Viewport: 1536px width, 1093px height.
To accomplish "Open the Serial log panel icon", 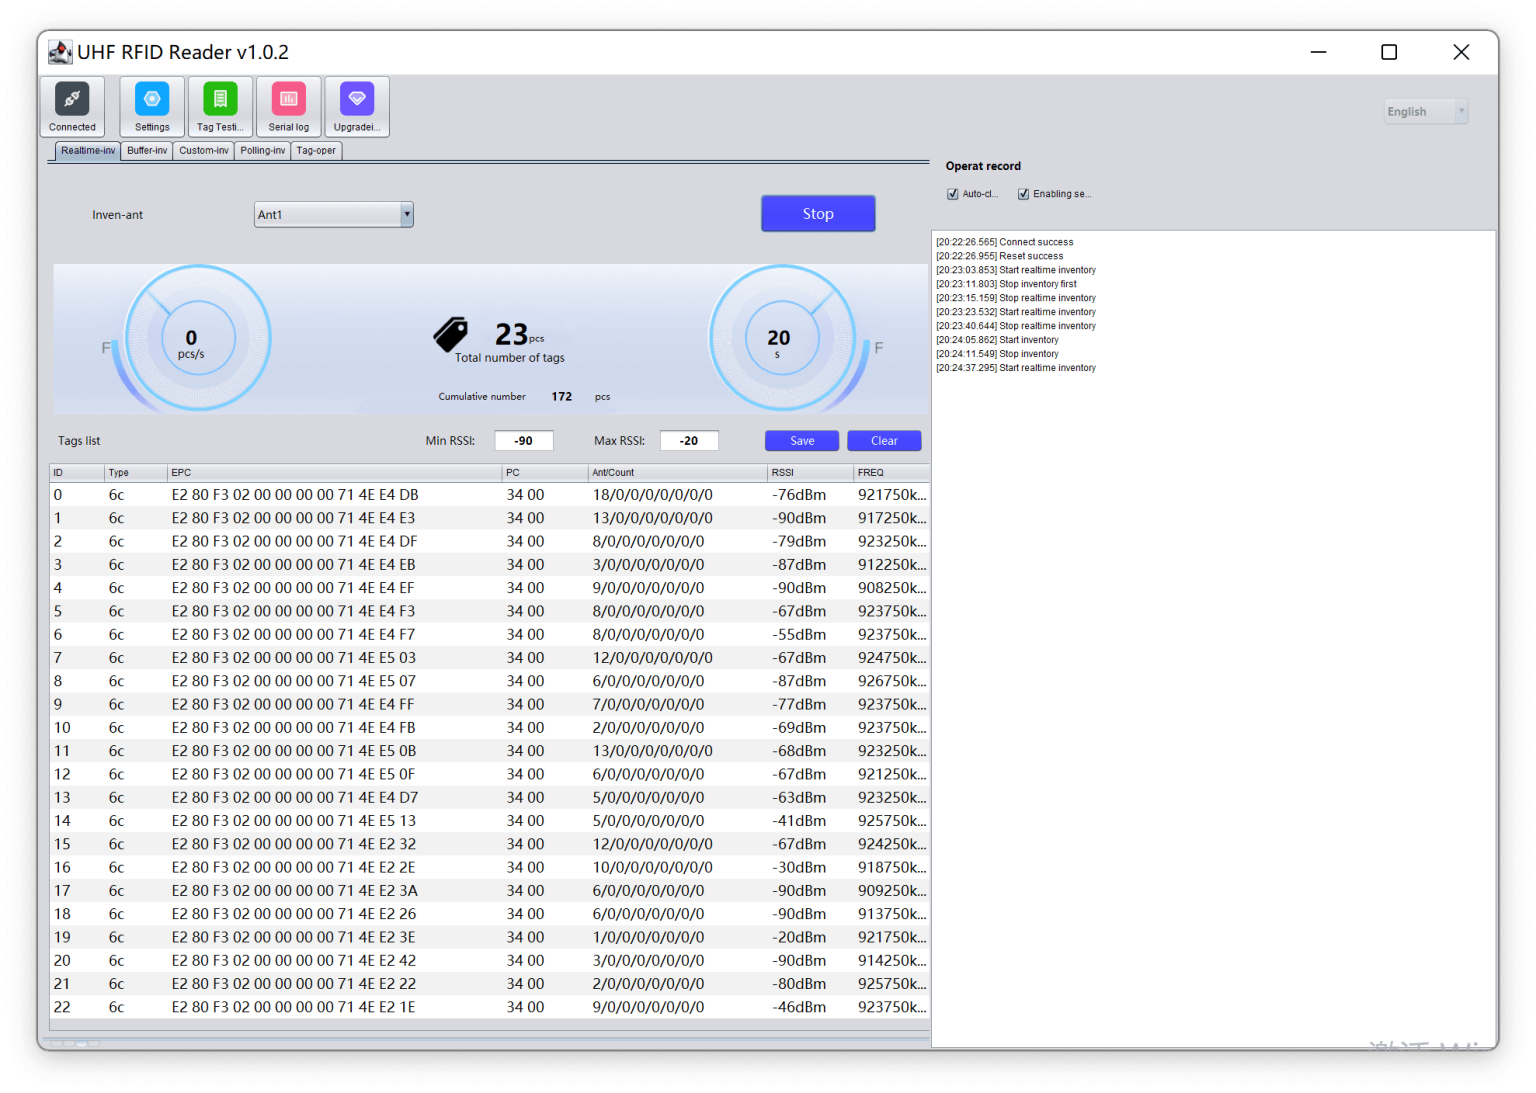I will click(x=288, y=99).
